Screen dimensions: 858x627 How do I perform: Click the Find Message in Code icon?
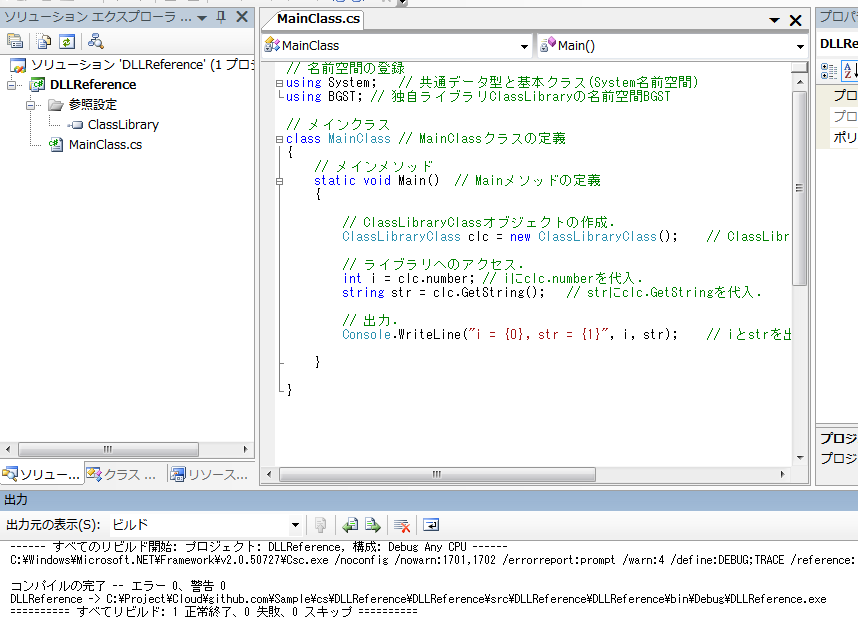[x=321, y=525]
